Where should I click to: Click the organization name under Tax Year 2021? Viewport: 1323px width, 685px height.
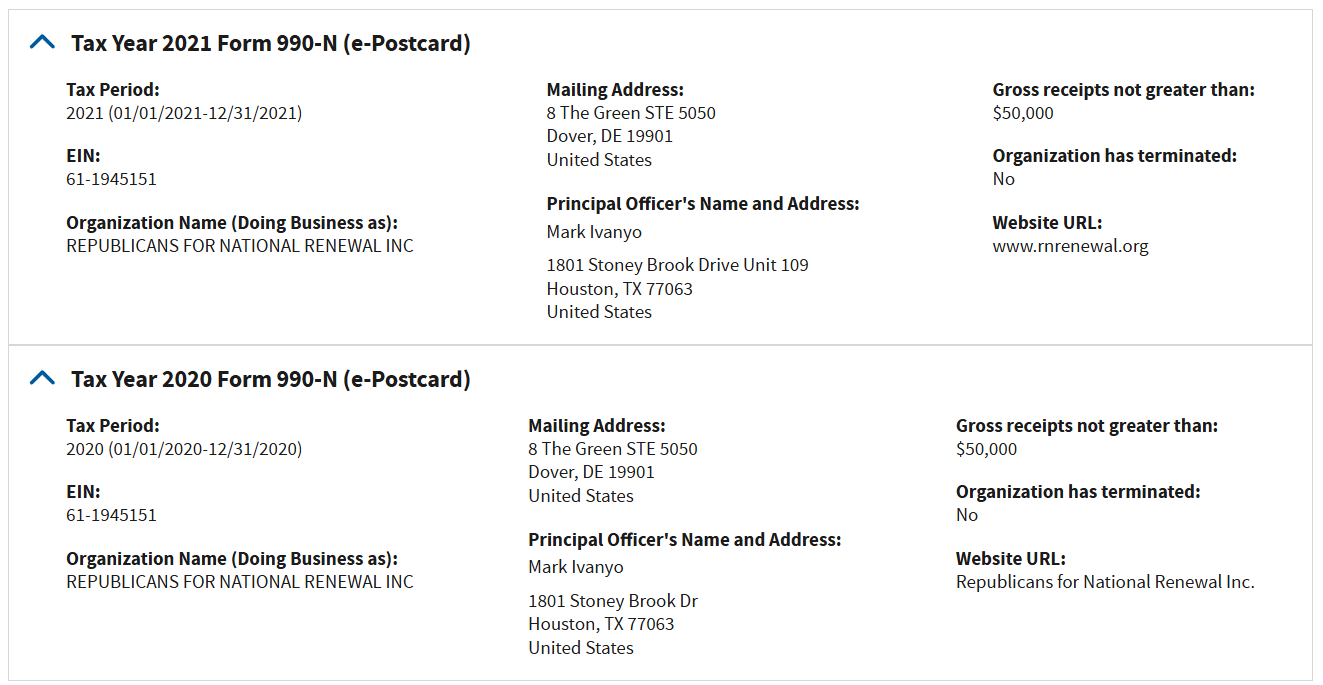pyautogui.click(x=240, y=246)
